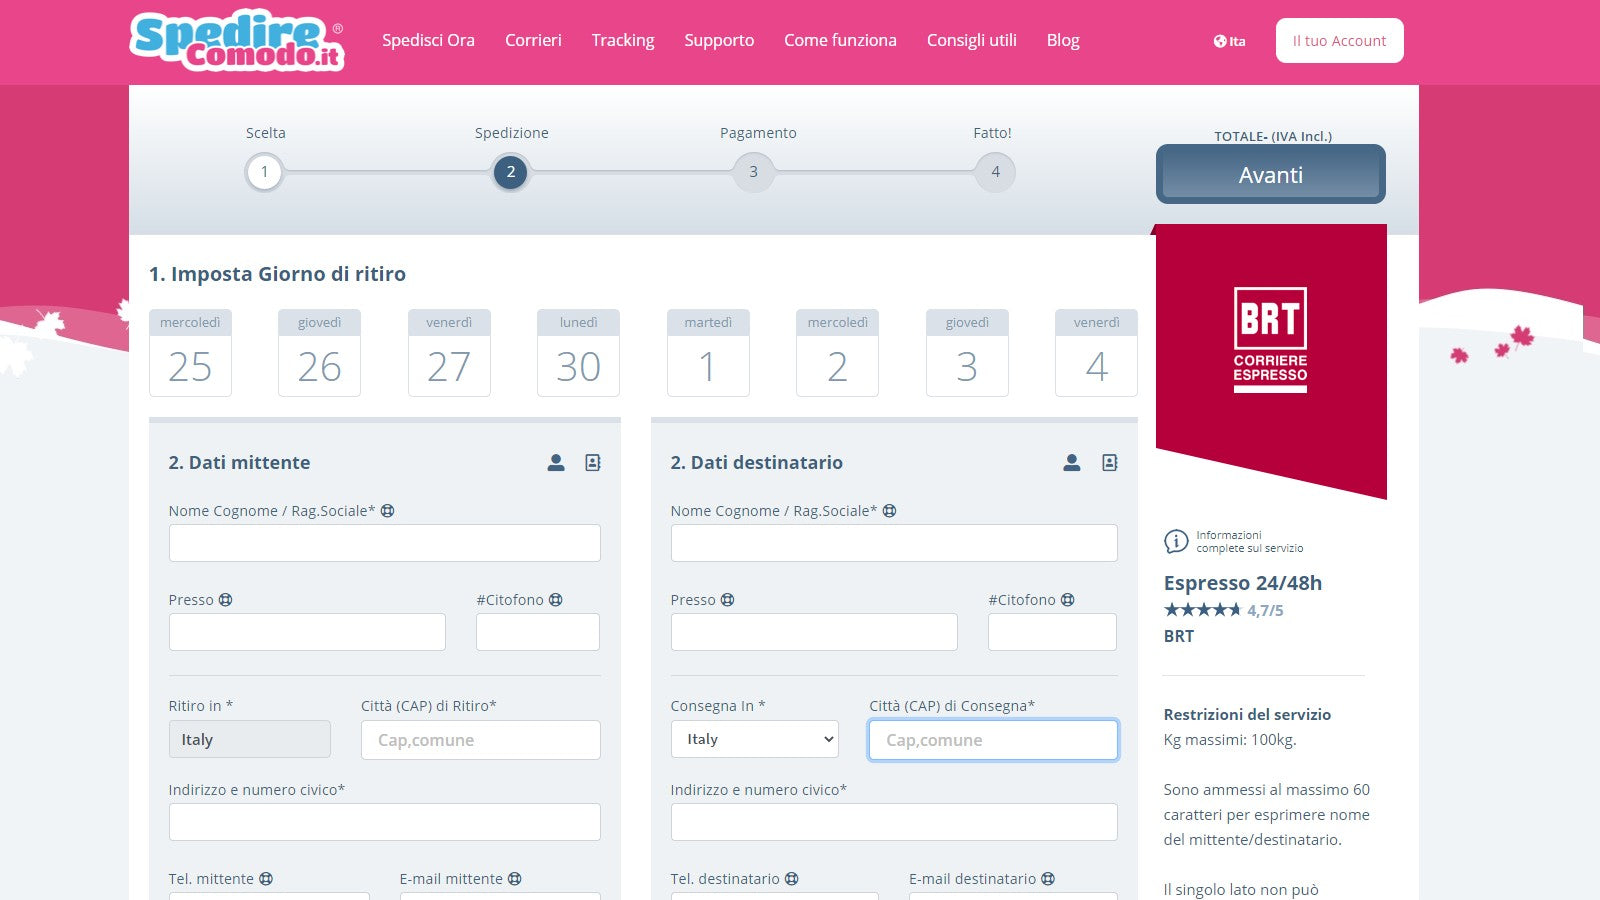Viewport: 1600px width, 900px height.
Task: Expand the Consegna In country dropdown
Action: (755, 739)
